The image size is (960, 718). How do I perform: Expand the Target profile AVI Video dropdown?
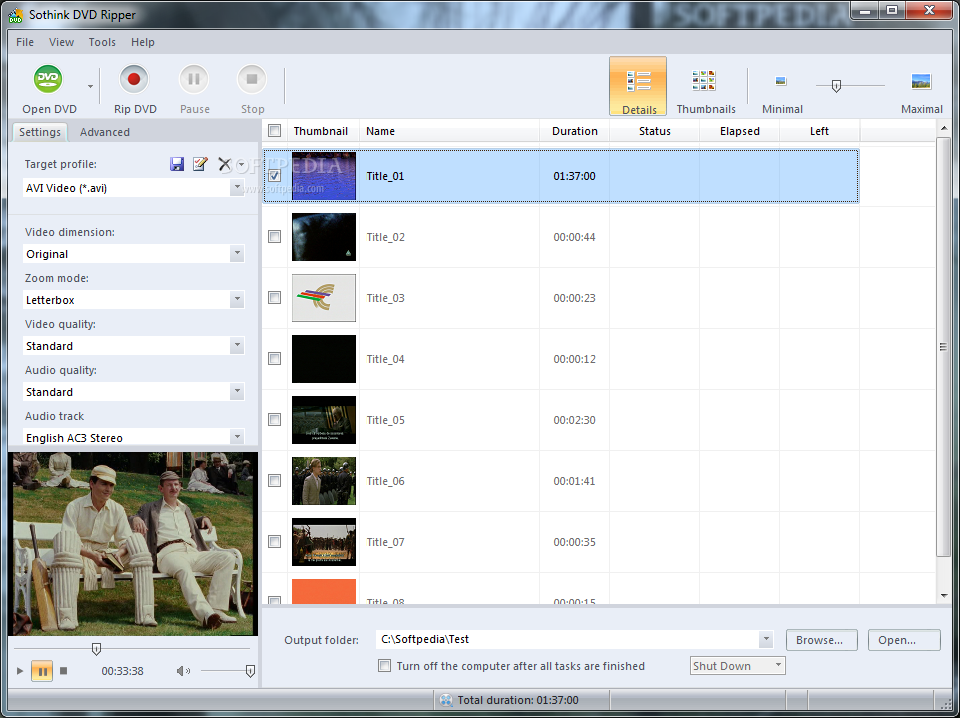237,188
